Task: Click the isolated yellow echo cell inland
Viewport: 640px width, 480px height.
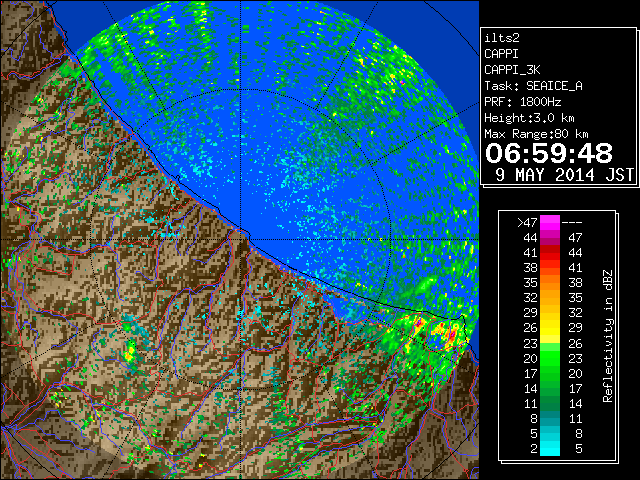Action: tap(130, 353)
